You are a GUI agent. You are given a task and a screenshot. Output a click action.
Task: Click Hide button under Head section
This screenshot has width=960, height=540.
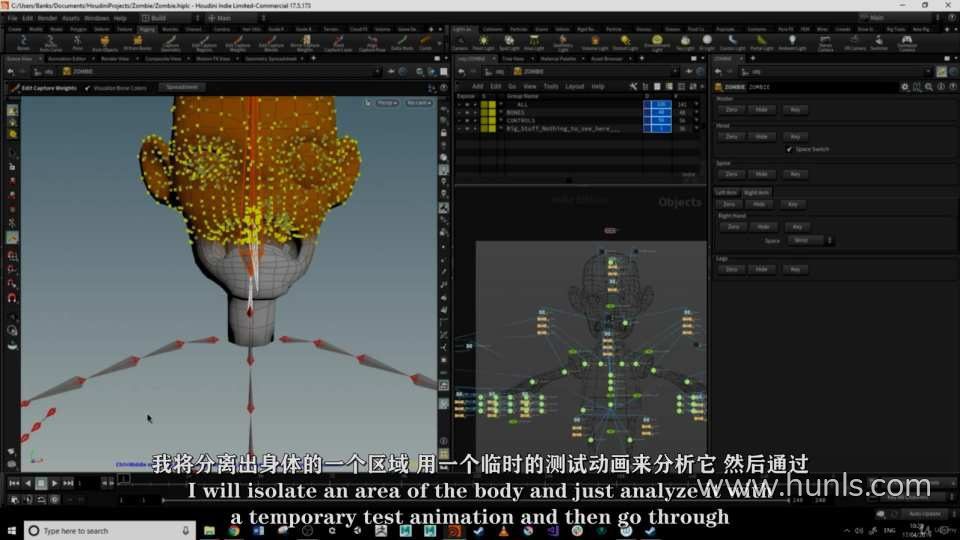pos(761,137)
